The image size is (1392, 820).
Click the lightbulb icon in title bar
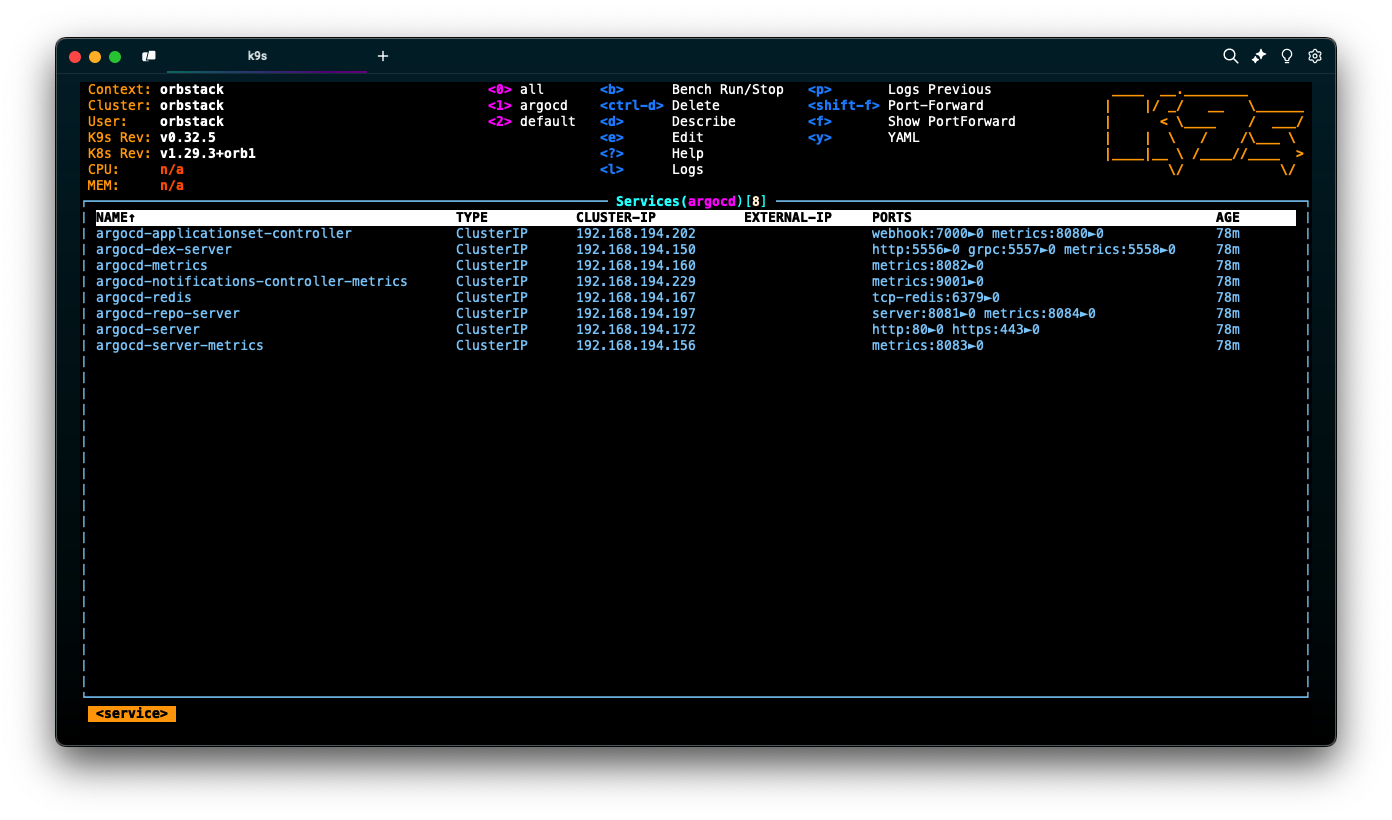point(1287,56)
